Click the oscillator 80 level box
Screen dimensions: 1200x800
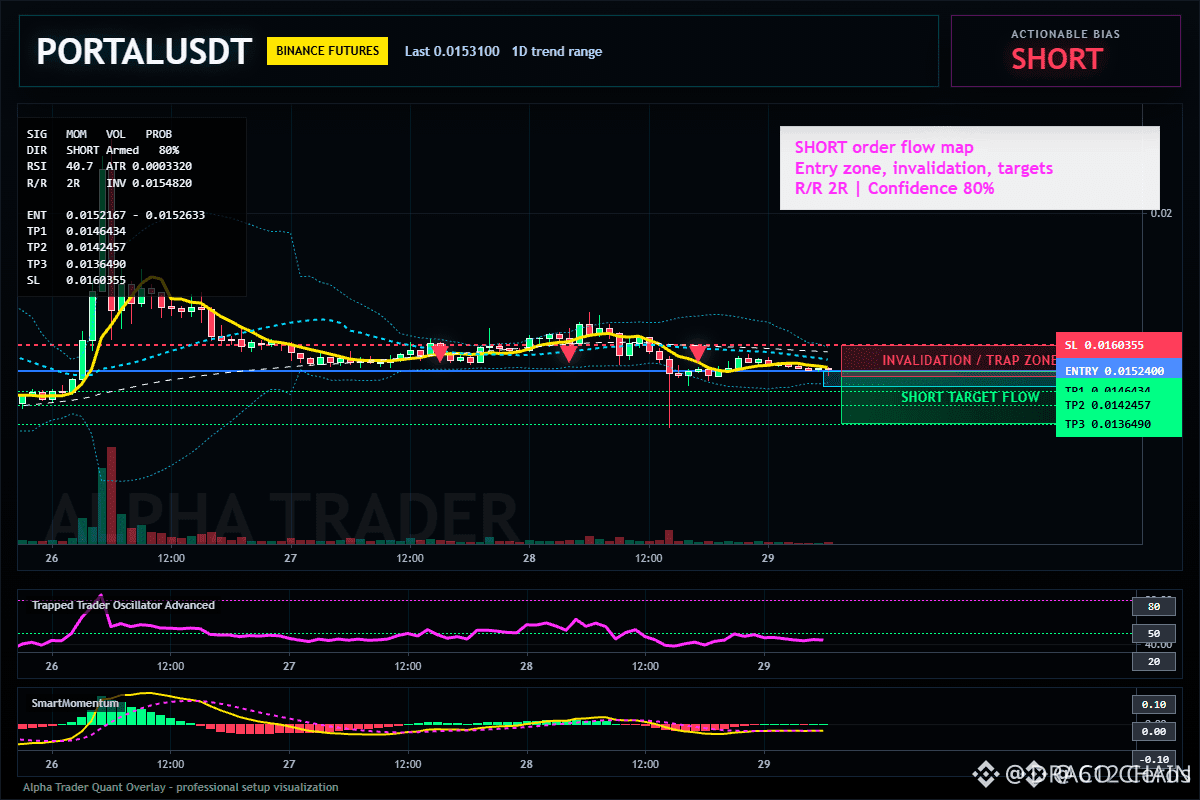tap(1153, 606)
